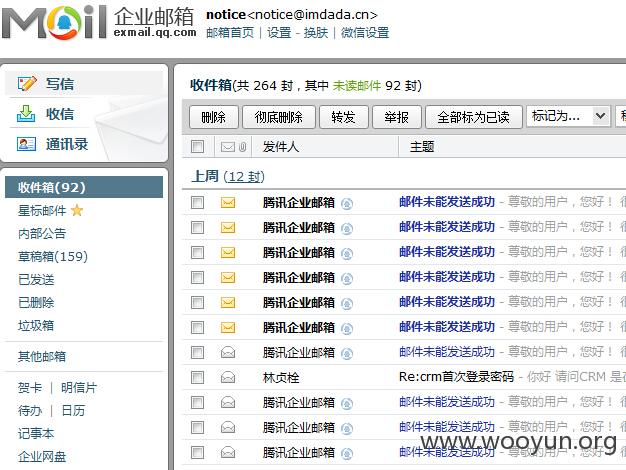Click the compose mail pencil icon
The height and width of the screenshot is (470, 626).
tap(27, 83)
